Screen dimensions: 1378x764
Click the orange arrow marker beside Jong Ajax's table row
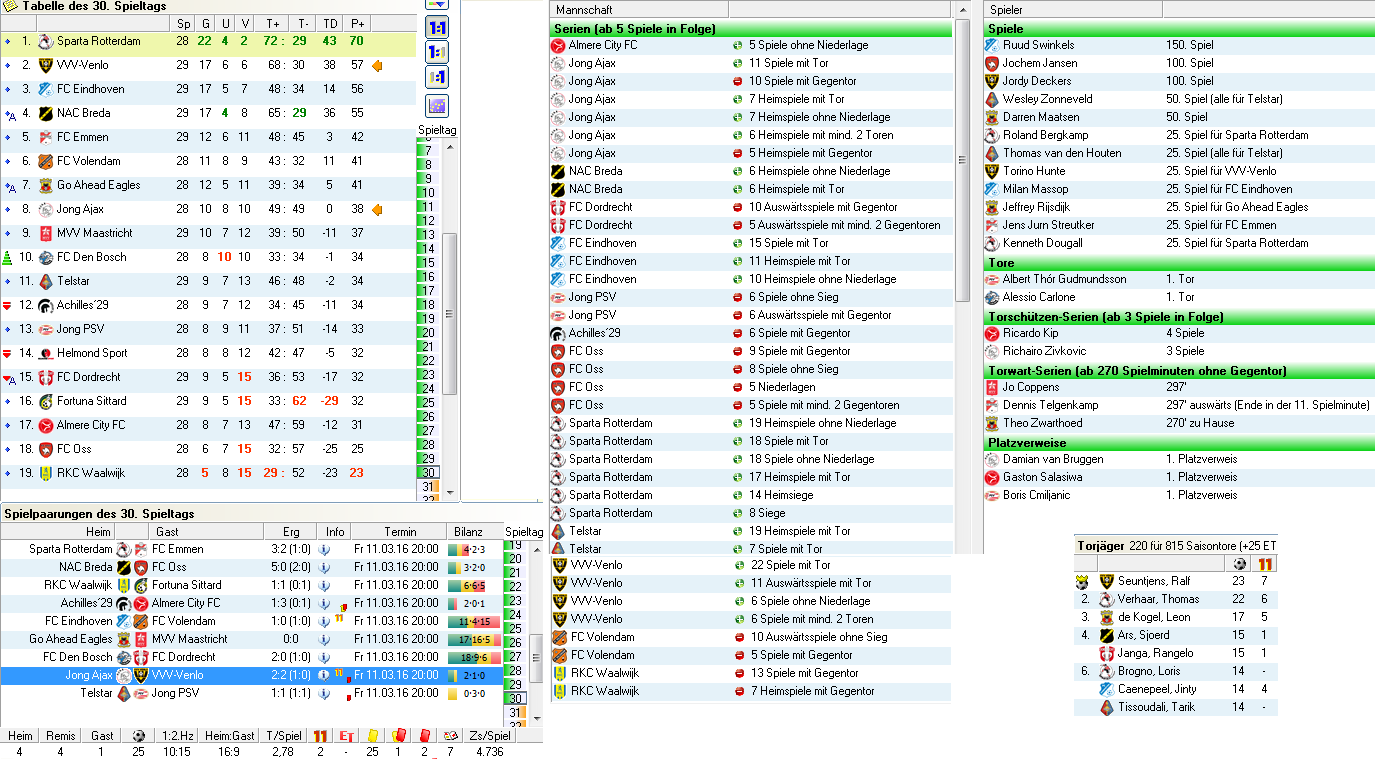377,210
